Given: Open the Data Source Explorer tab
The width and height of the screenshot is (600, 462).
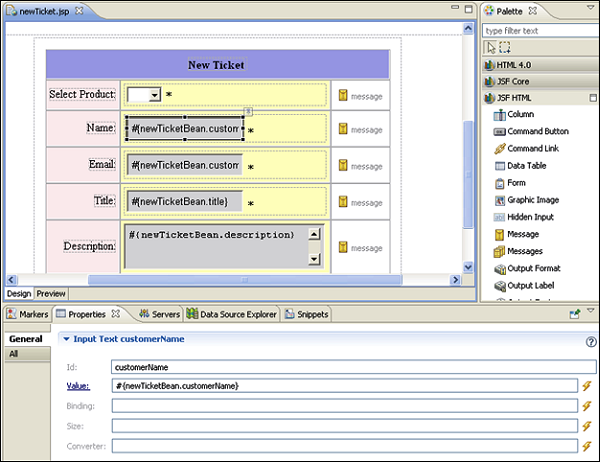Looking at the screenshot, I should pos(237,314).
